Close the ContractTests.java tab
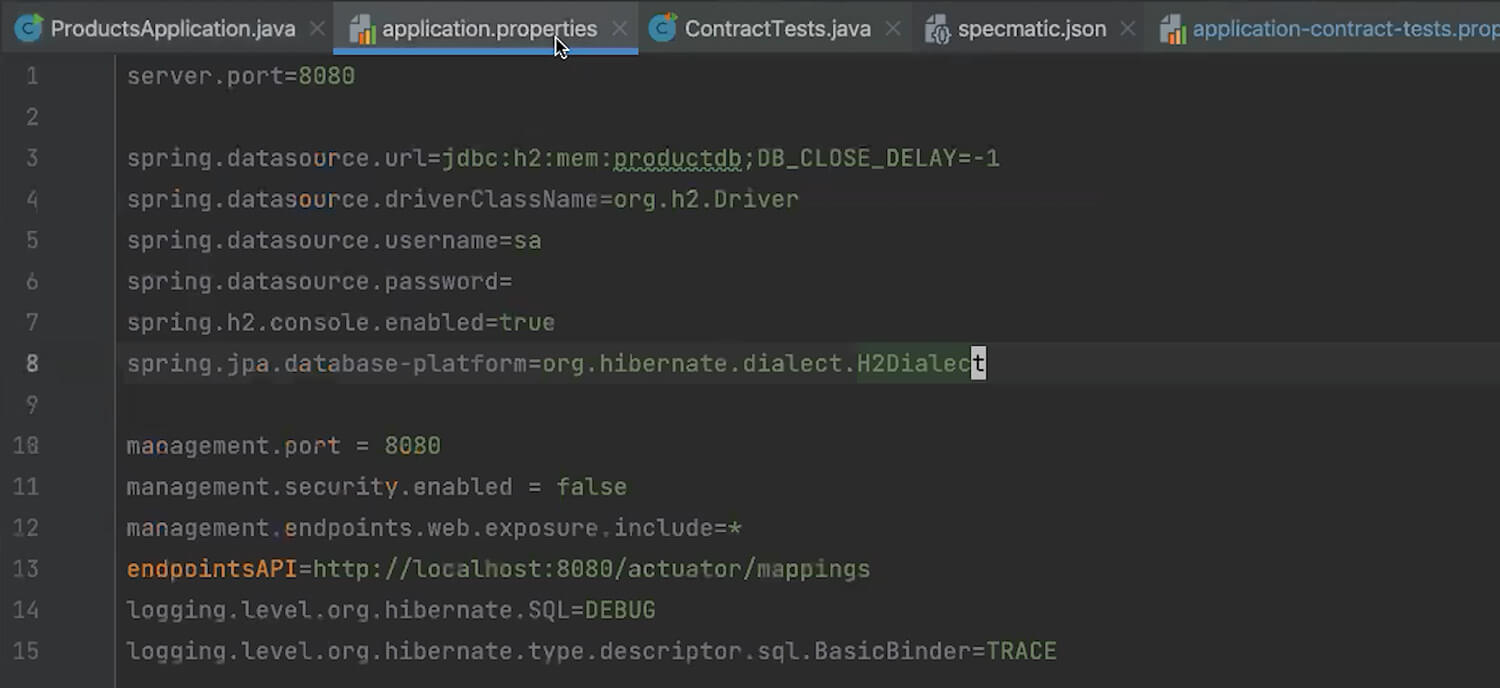 892,28
